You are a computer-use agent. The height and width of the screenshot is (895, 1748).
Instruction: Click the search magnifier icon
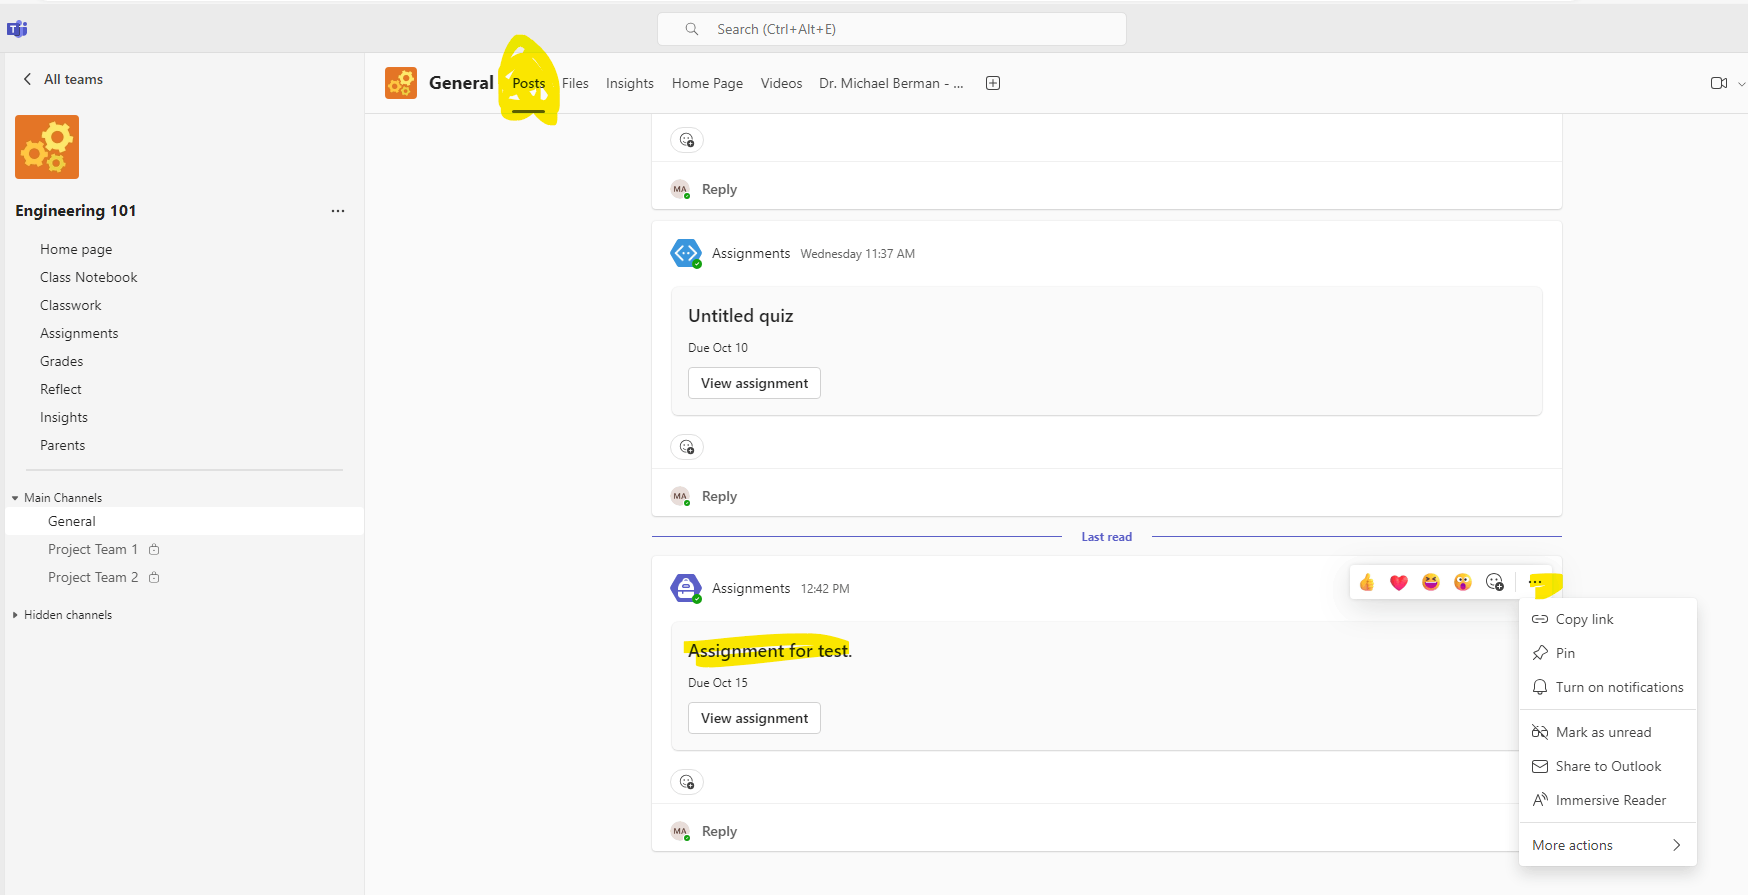click(x=691, y=29)
